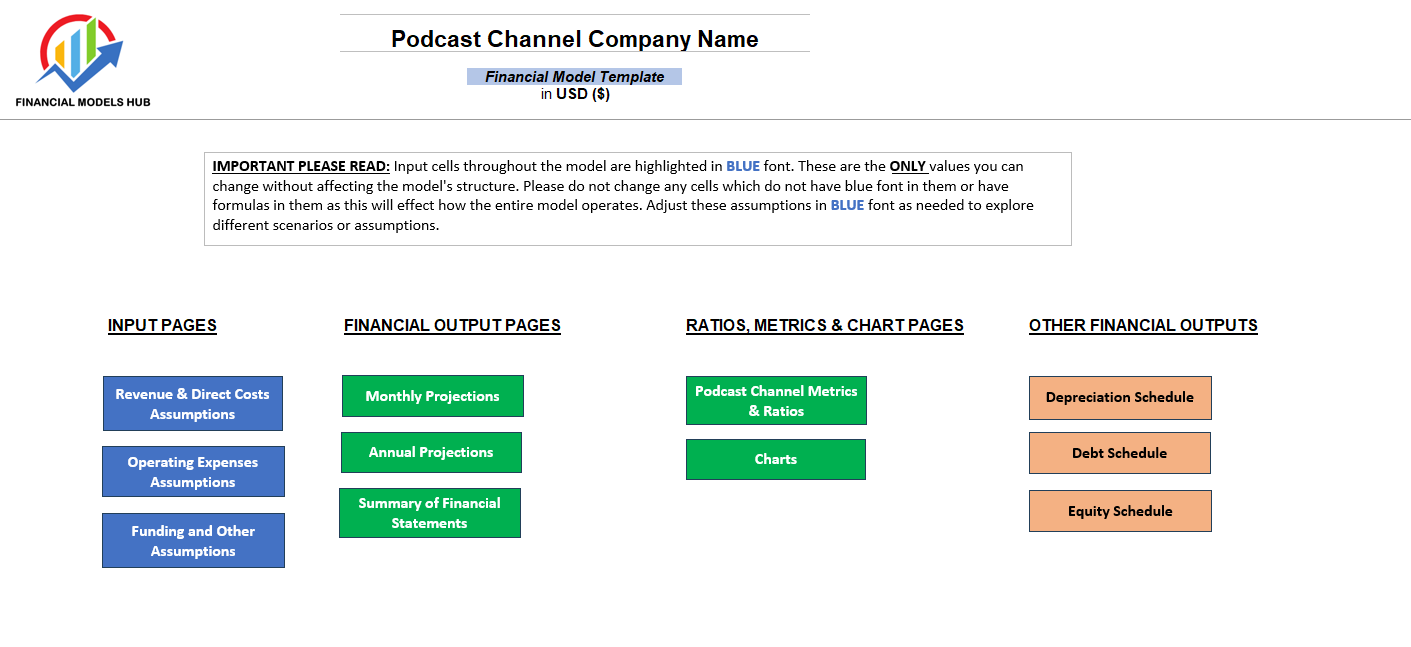Open the Depreciation Schedule
1411x647 pixels.
point(1120,397)
